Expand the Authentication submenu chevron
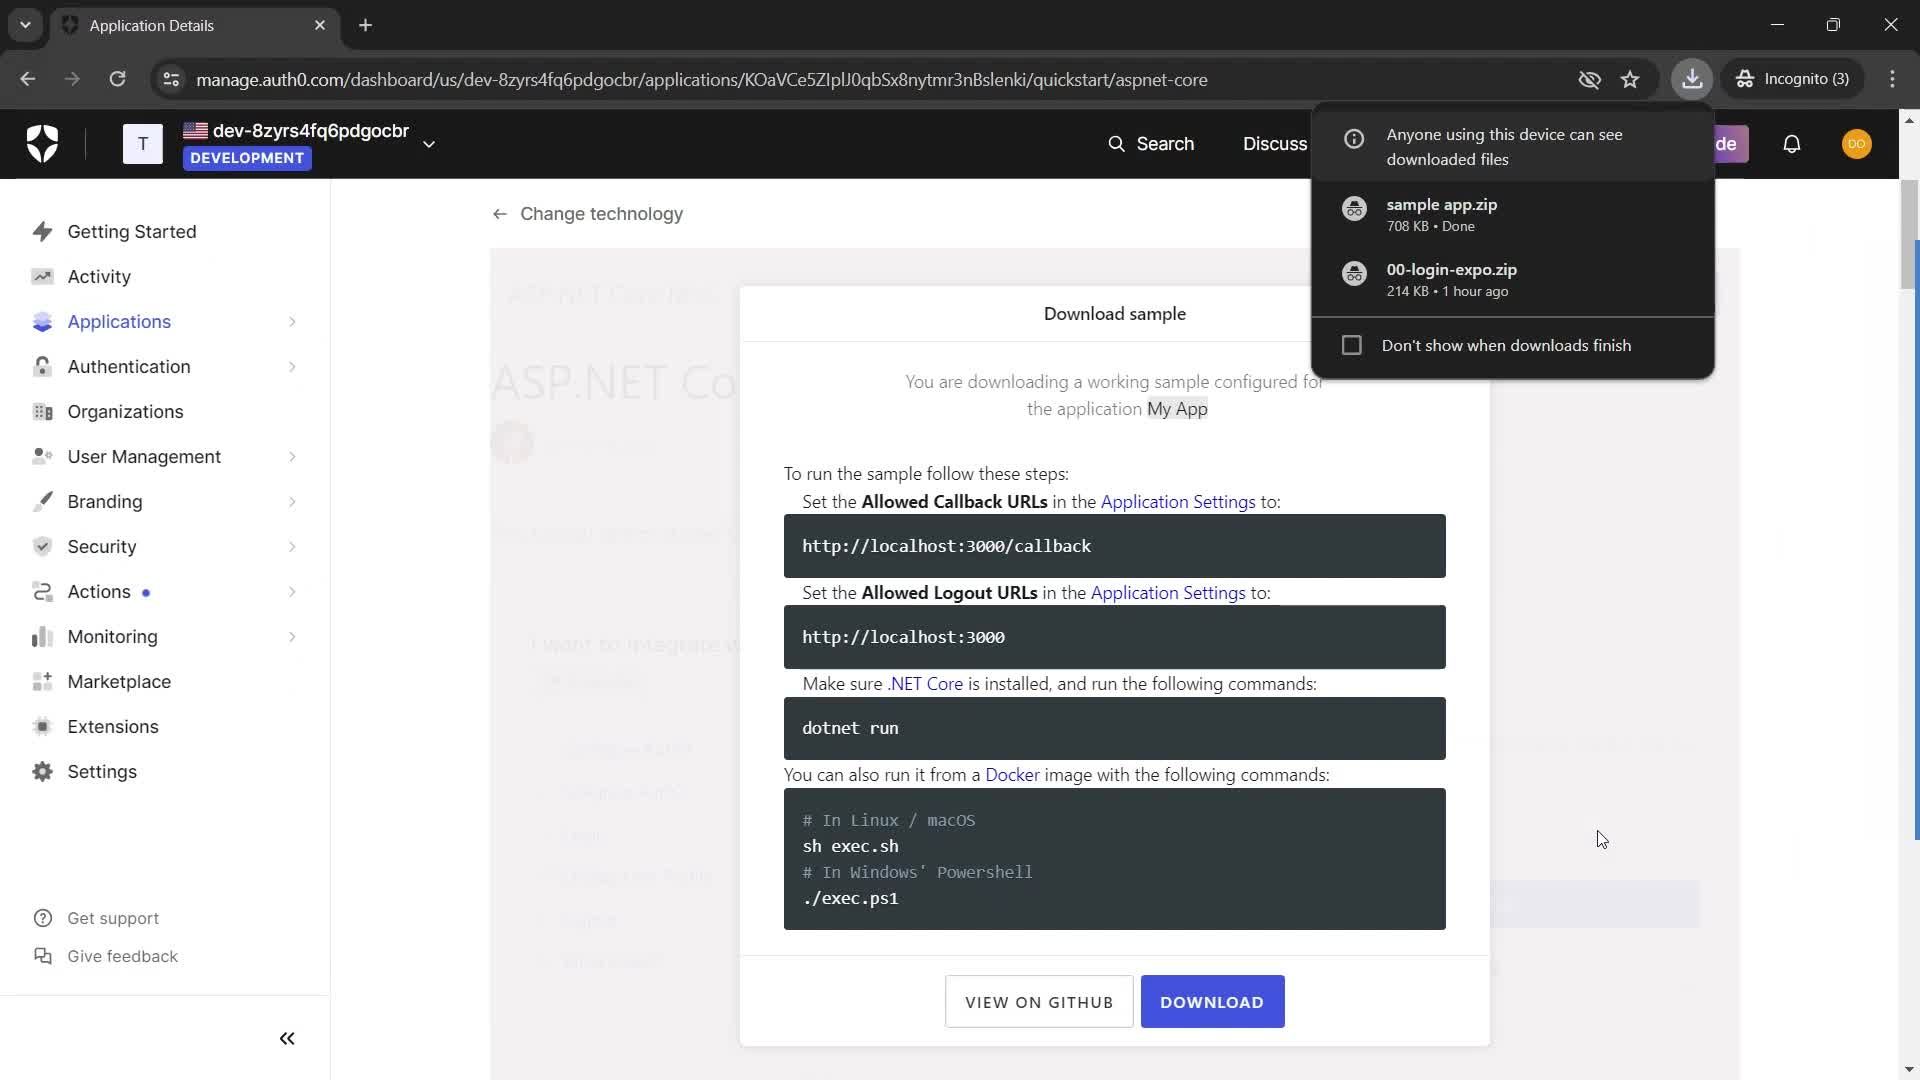Screen dimensions: 1920x1080 click(292, 367)
